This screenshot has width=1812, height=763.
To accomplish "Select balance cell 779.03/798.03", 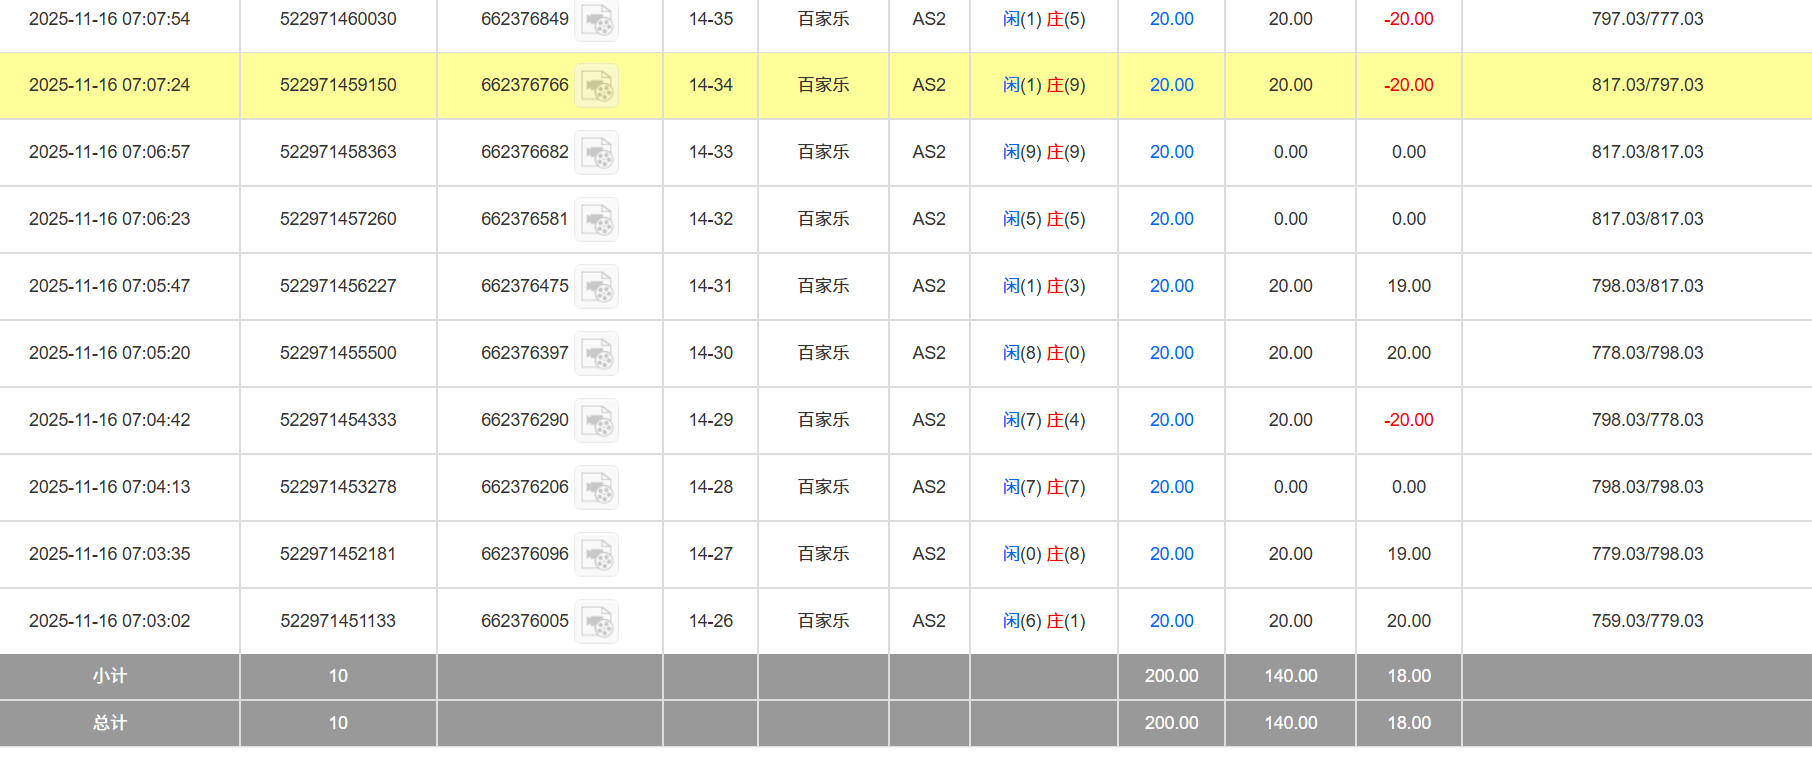I will tap(1647, 554).
